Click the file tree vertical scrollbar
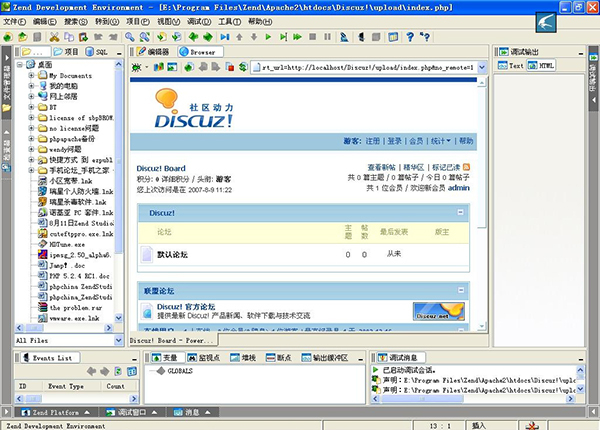Screen dimensions: 600x430 click(x=120, y=200)
